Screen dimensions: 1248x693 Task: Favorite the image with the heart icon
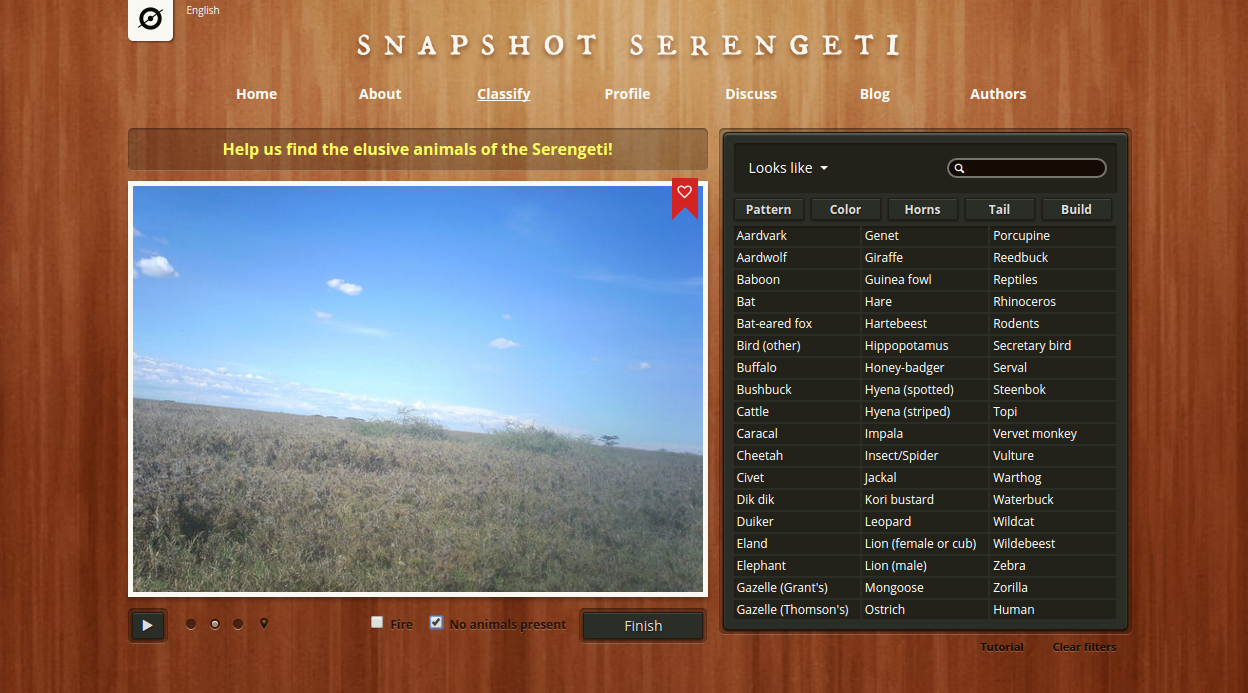coord(684,192)
